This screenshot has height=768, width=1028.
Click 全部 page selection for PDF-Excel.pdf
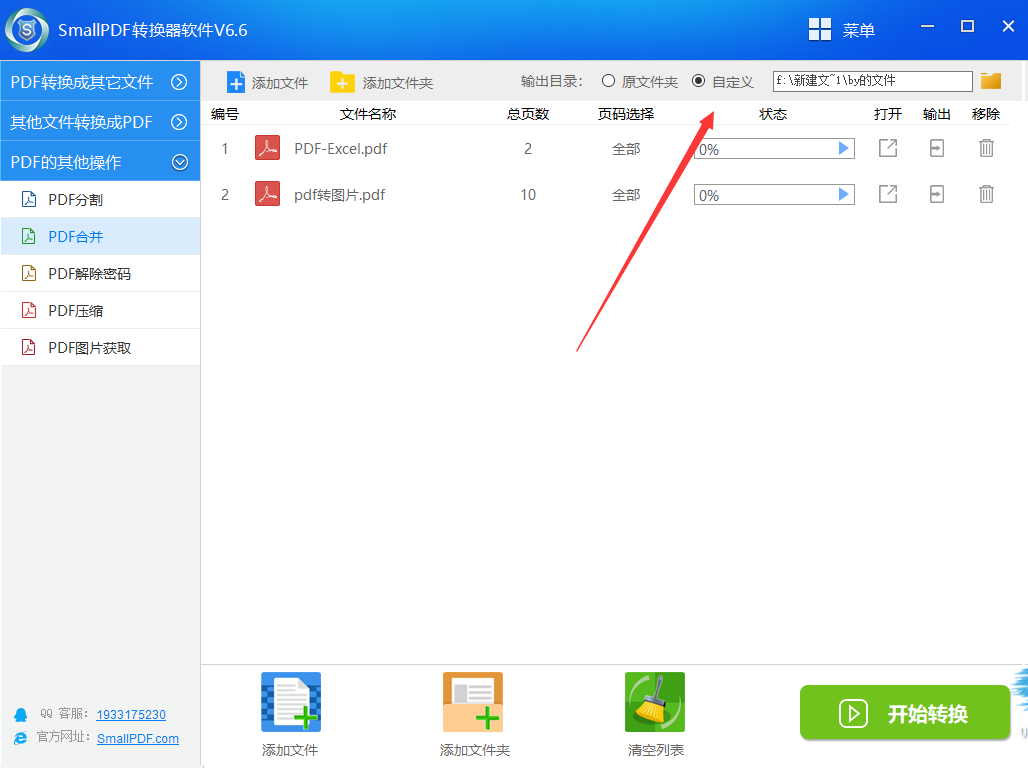tap(626, 149)
